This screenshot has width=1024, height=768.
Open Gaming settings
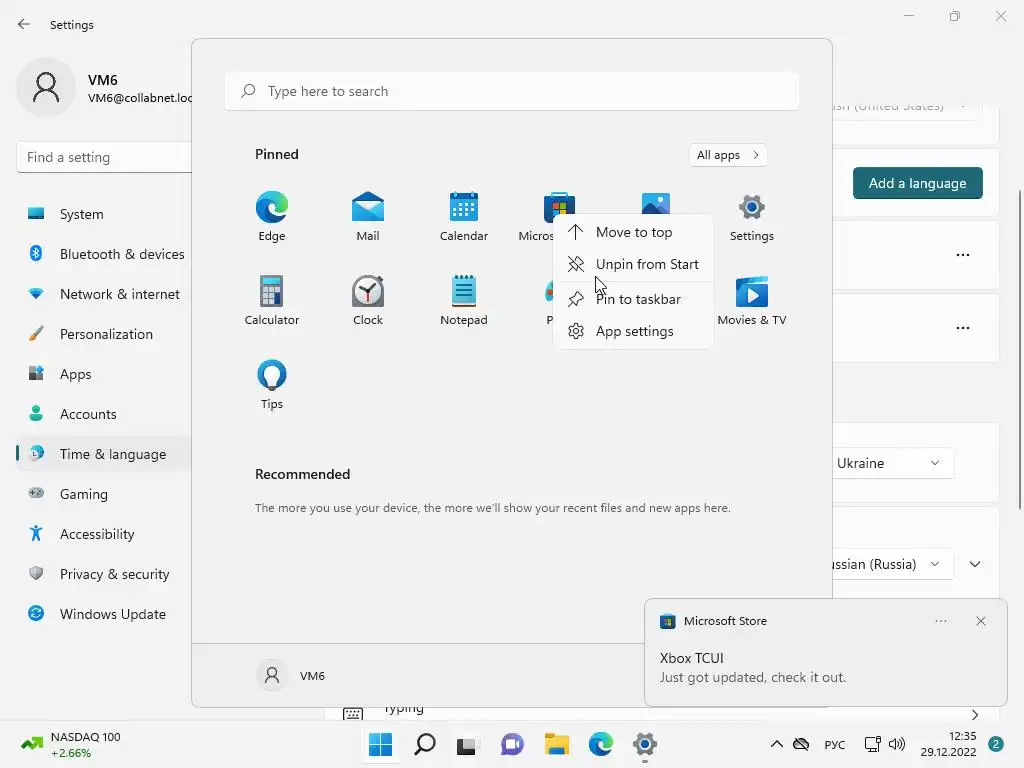point(104,494)
